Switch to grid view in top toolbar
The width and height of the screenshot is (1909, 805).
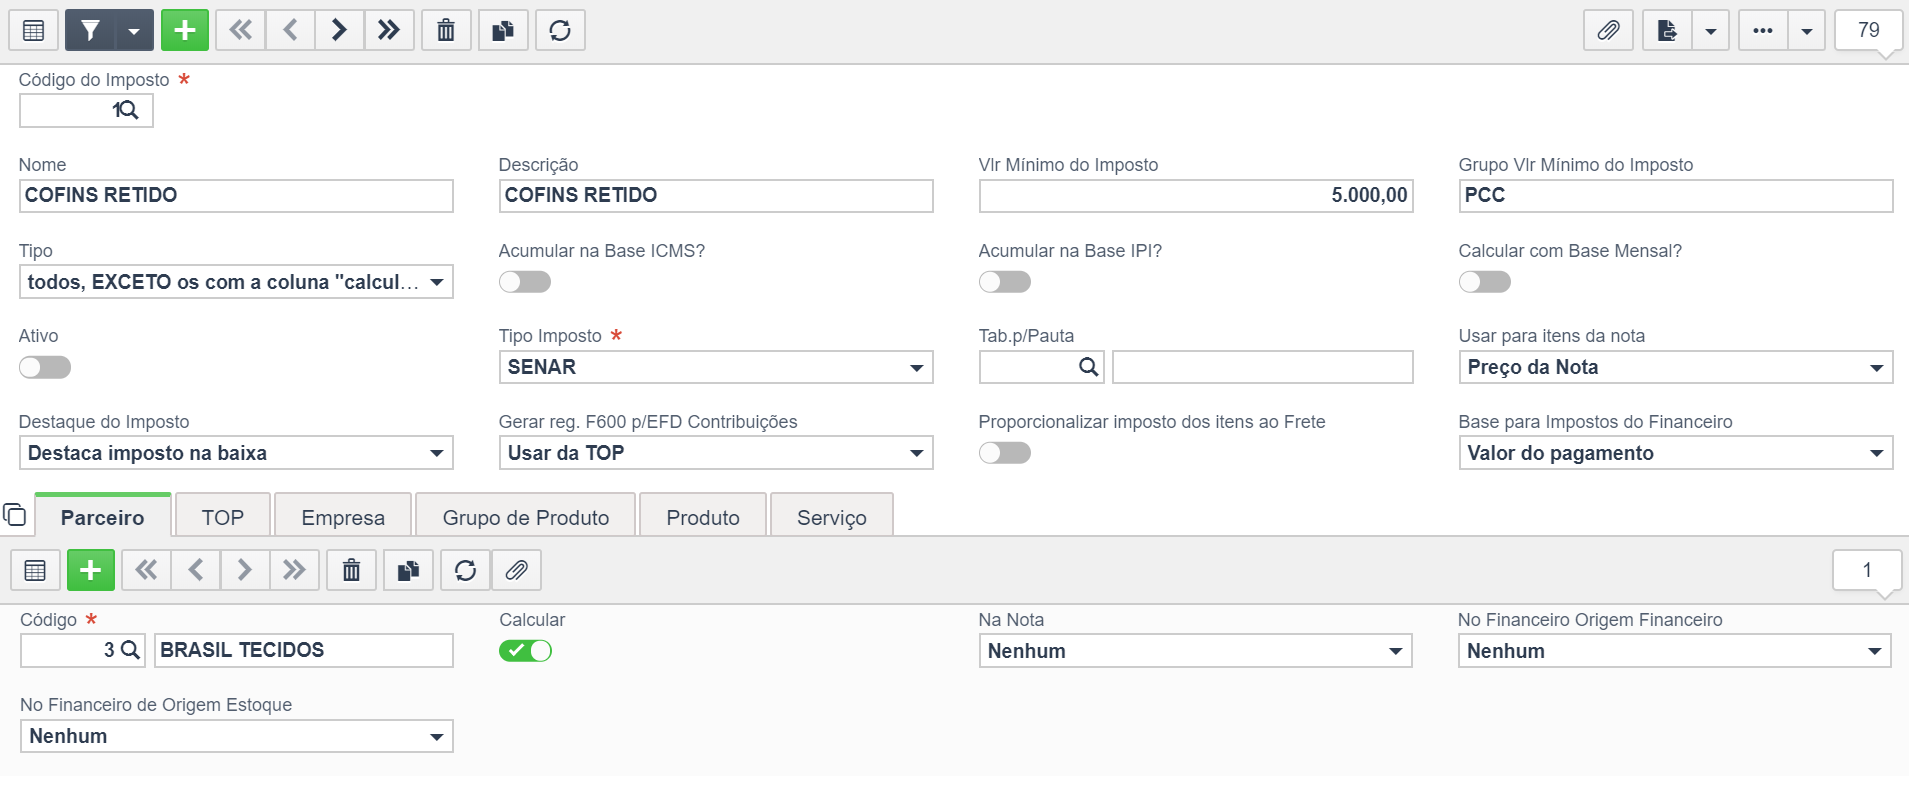33,30
